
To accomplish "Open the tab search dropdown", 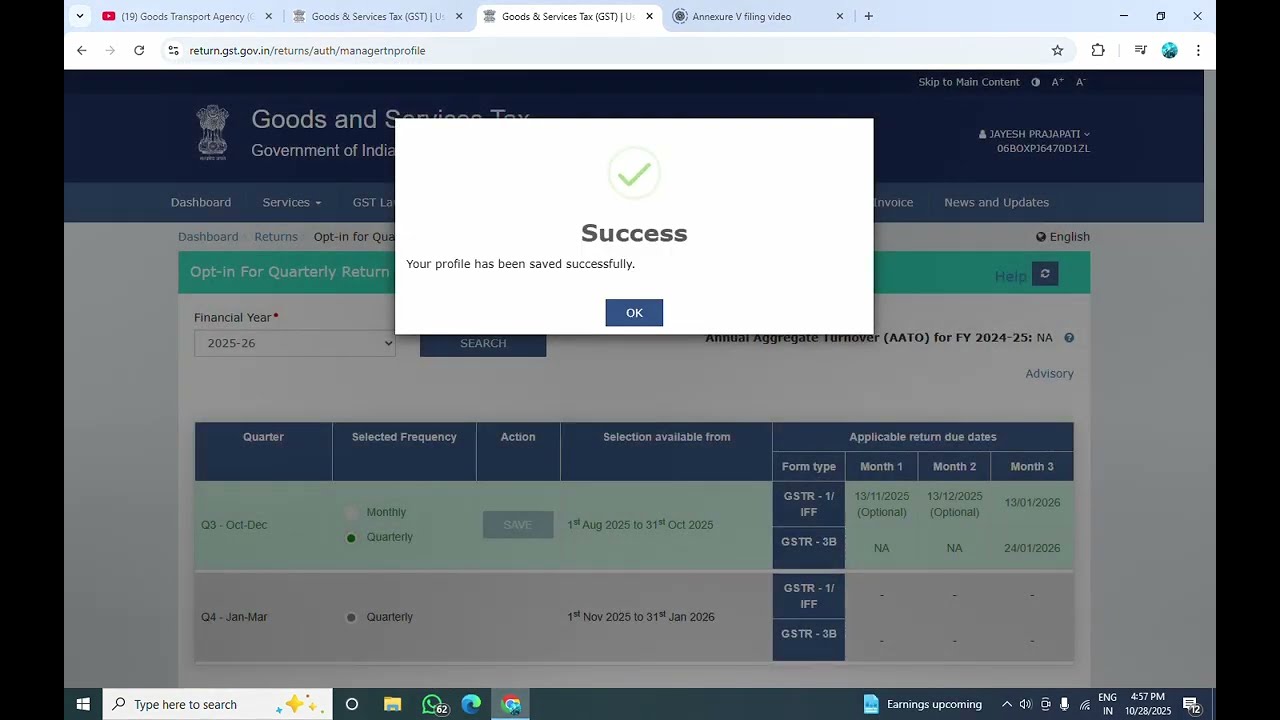I will [x=80, y=16].
